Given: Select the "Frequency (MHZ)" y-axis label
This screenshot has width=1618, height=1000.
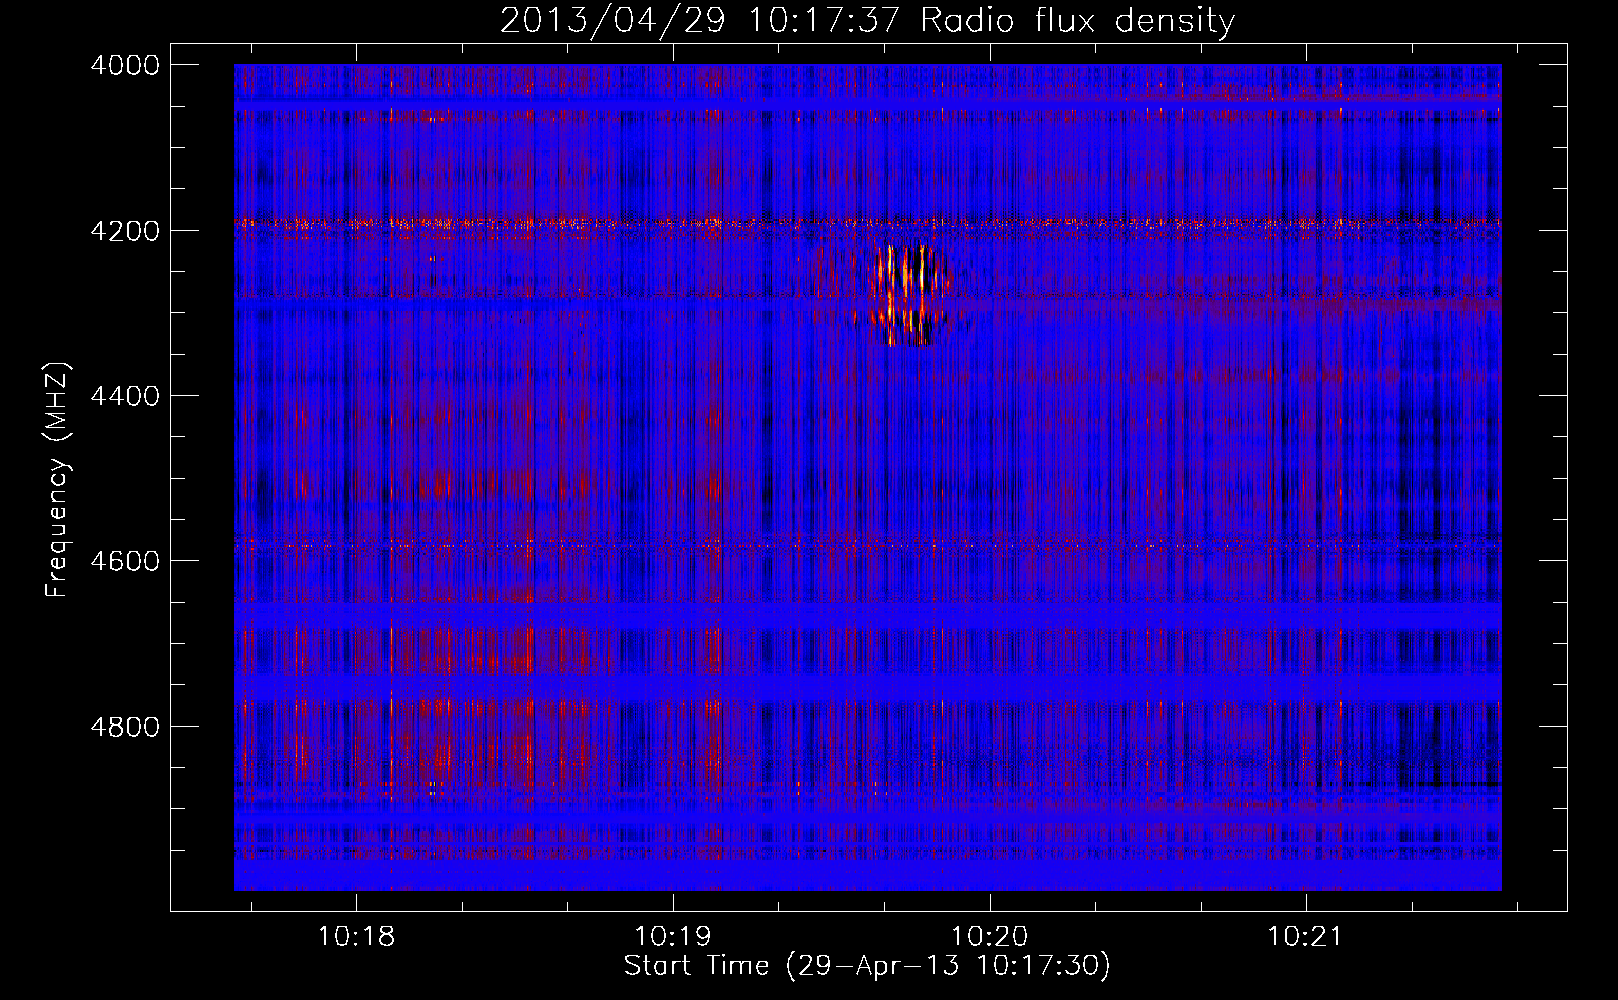Looking at the screenshot, I should (57, 480).
